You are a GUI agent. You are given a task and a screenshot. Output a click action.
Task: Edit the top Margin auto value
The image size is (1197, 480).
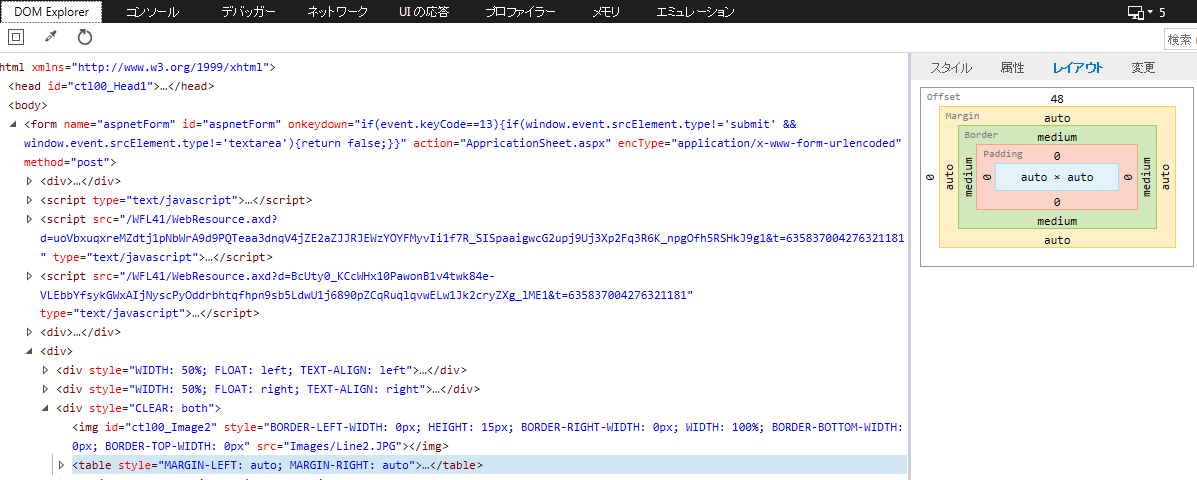click(x=1057, y=118)
